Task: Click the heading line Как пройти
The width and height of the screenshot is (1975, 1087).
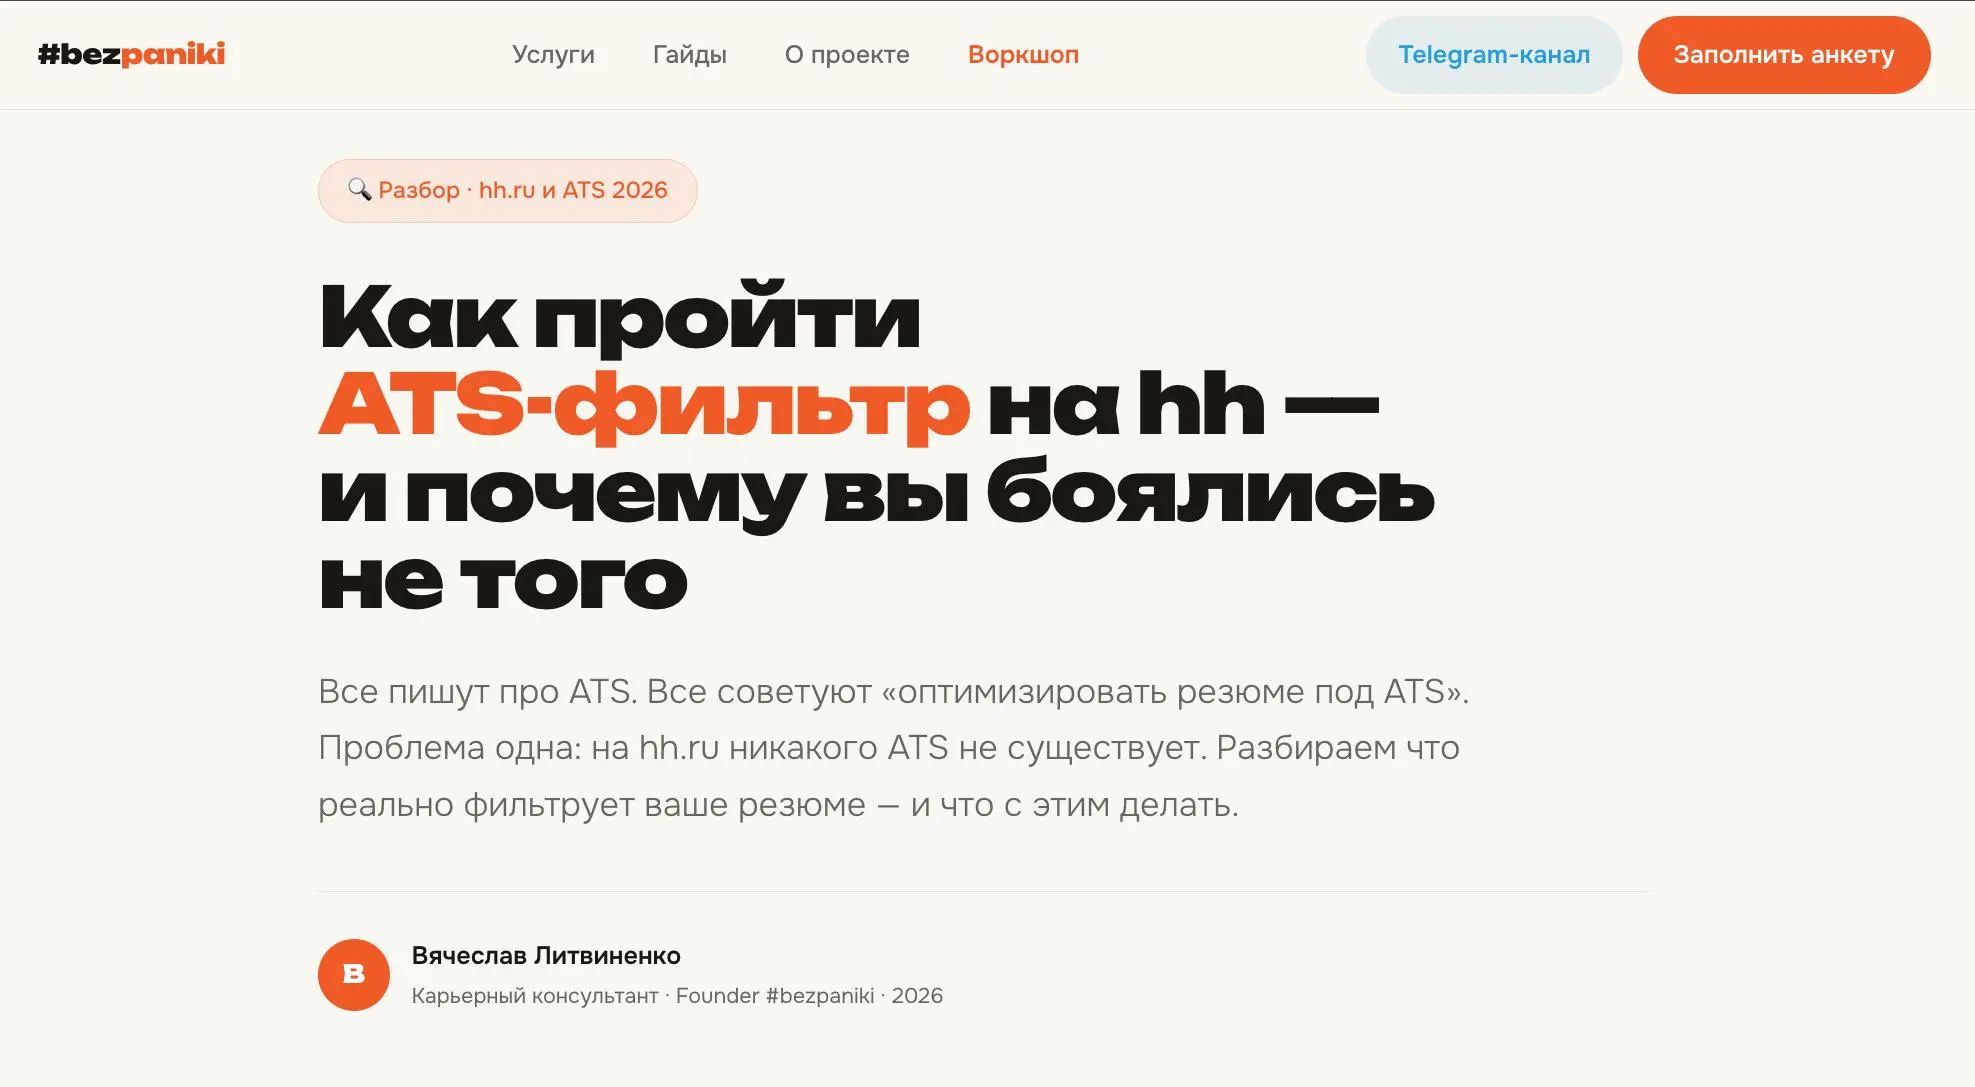Action: [620, 317]
